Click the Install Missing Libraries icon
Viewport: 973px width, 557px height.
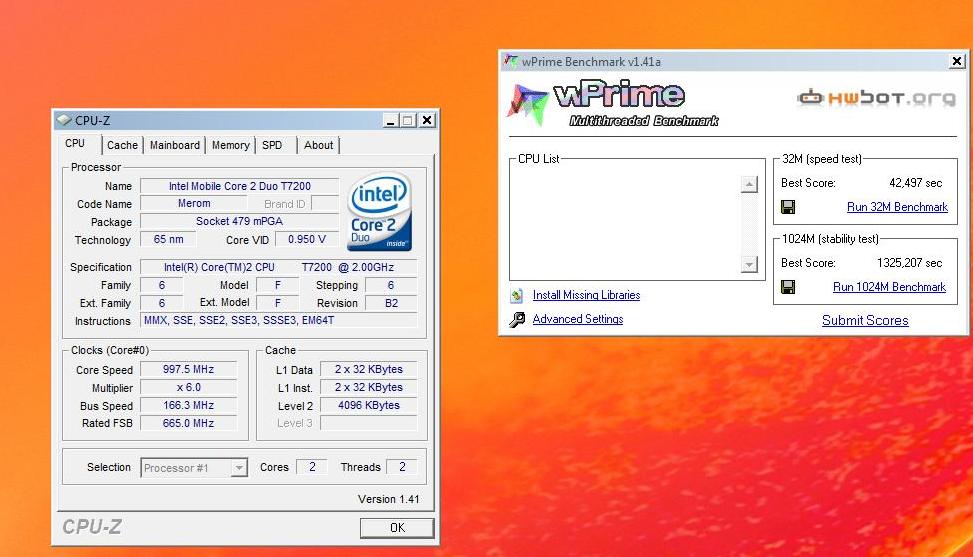click(517, 295)
